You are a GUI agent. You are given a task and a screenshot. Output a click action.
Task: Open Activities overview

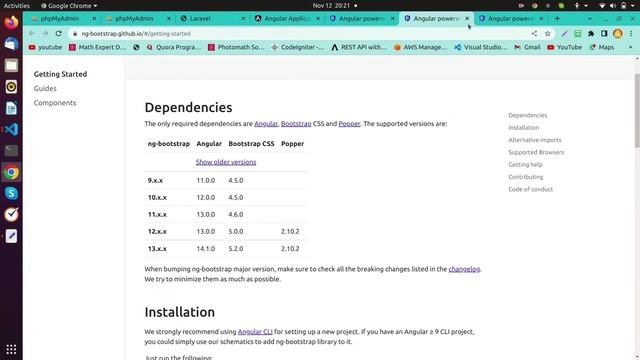(17, 6)
